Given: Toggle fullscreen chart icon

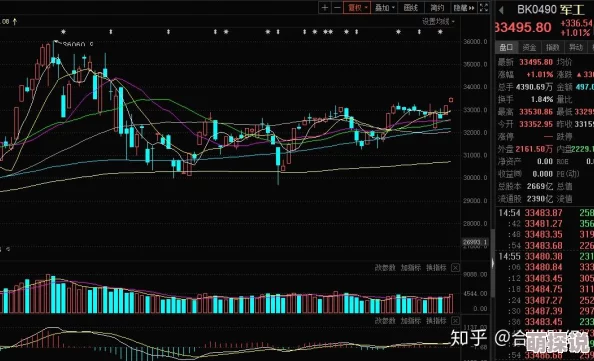Looking at the screenshot, I should pyautogui.click(x=484, y=8).
